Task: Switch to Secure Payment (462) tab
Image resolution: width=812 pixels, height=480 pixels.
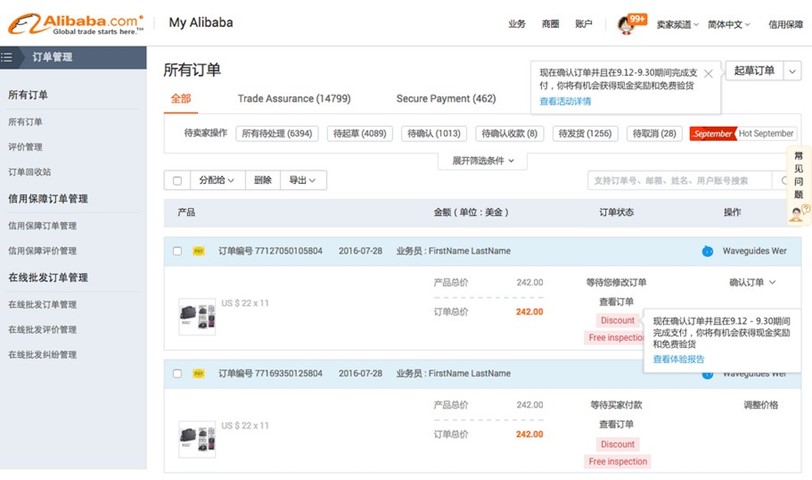Action: 446,98
